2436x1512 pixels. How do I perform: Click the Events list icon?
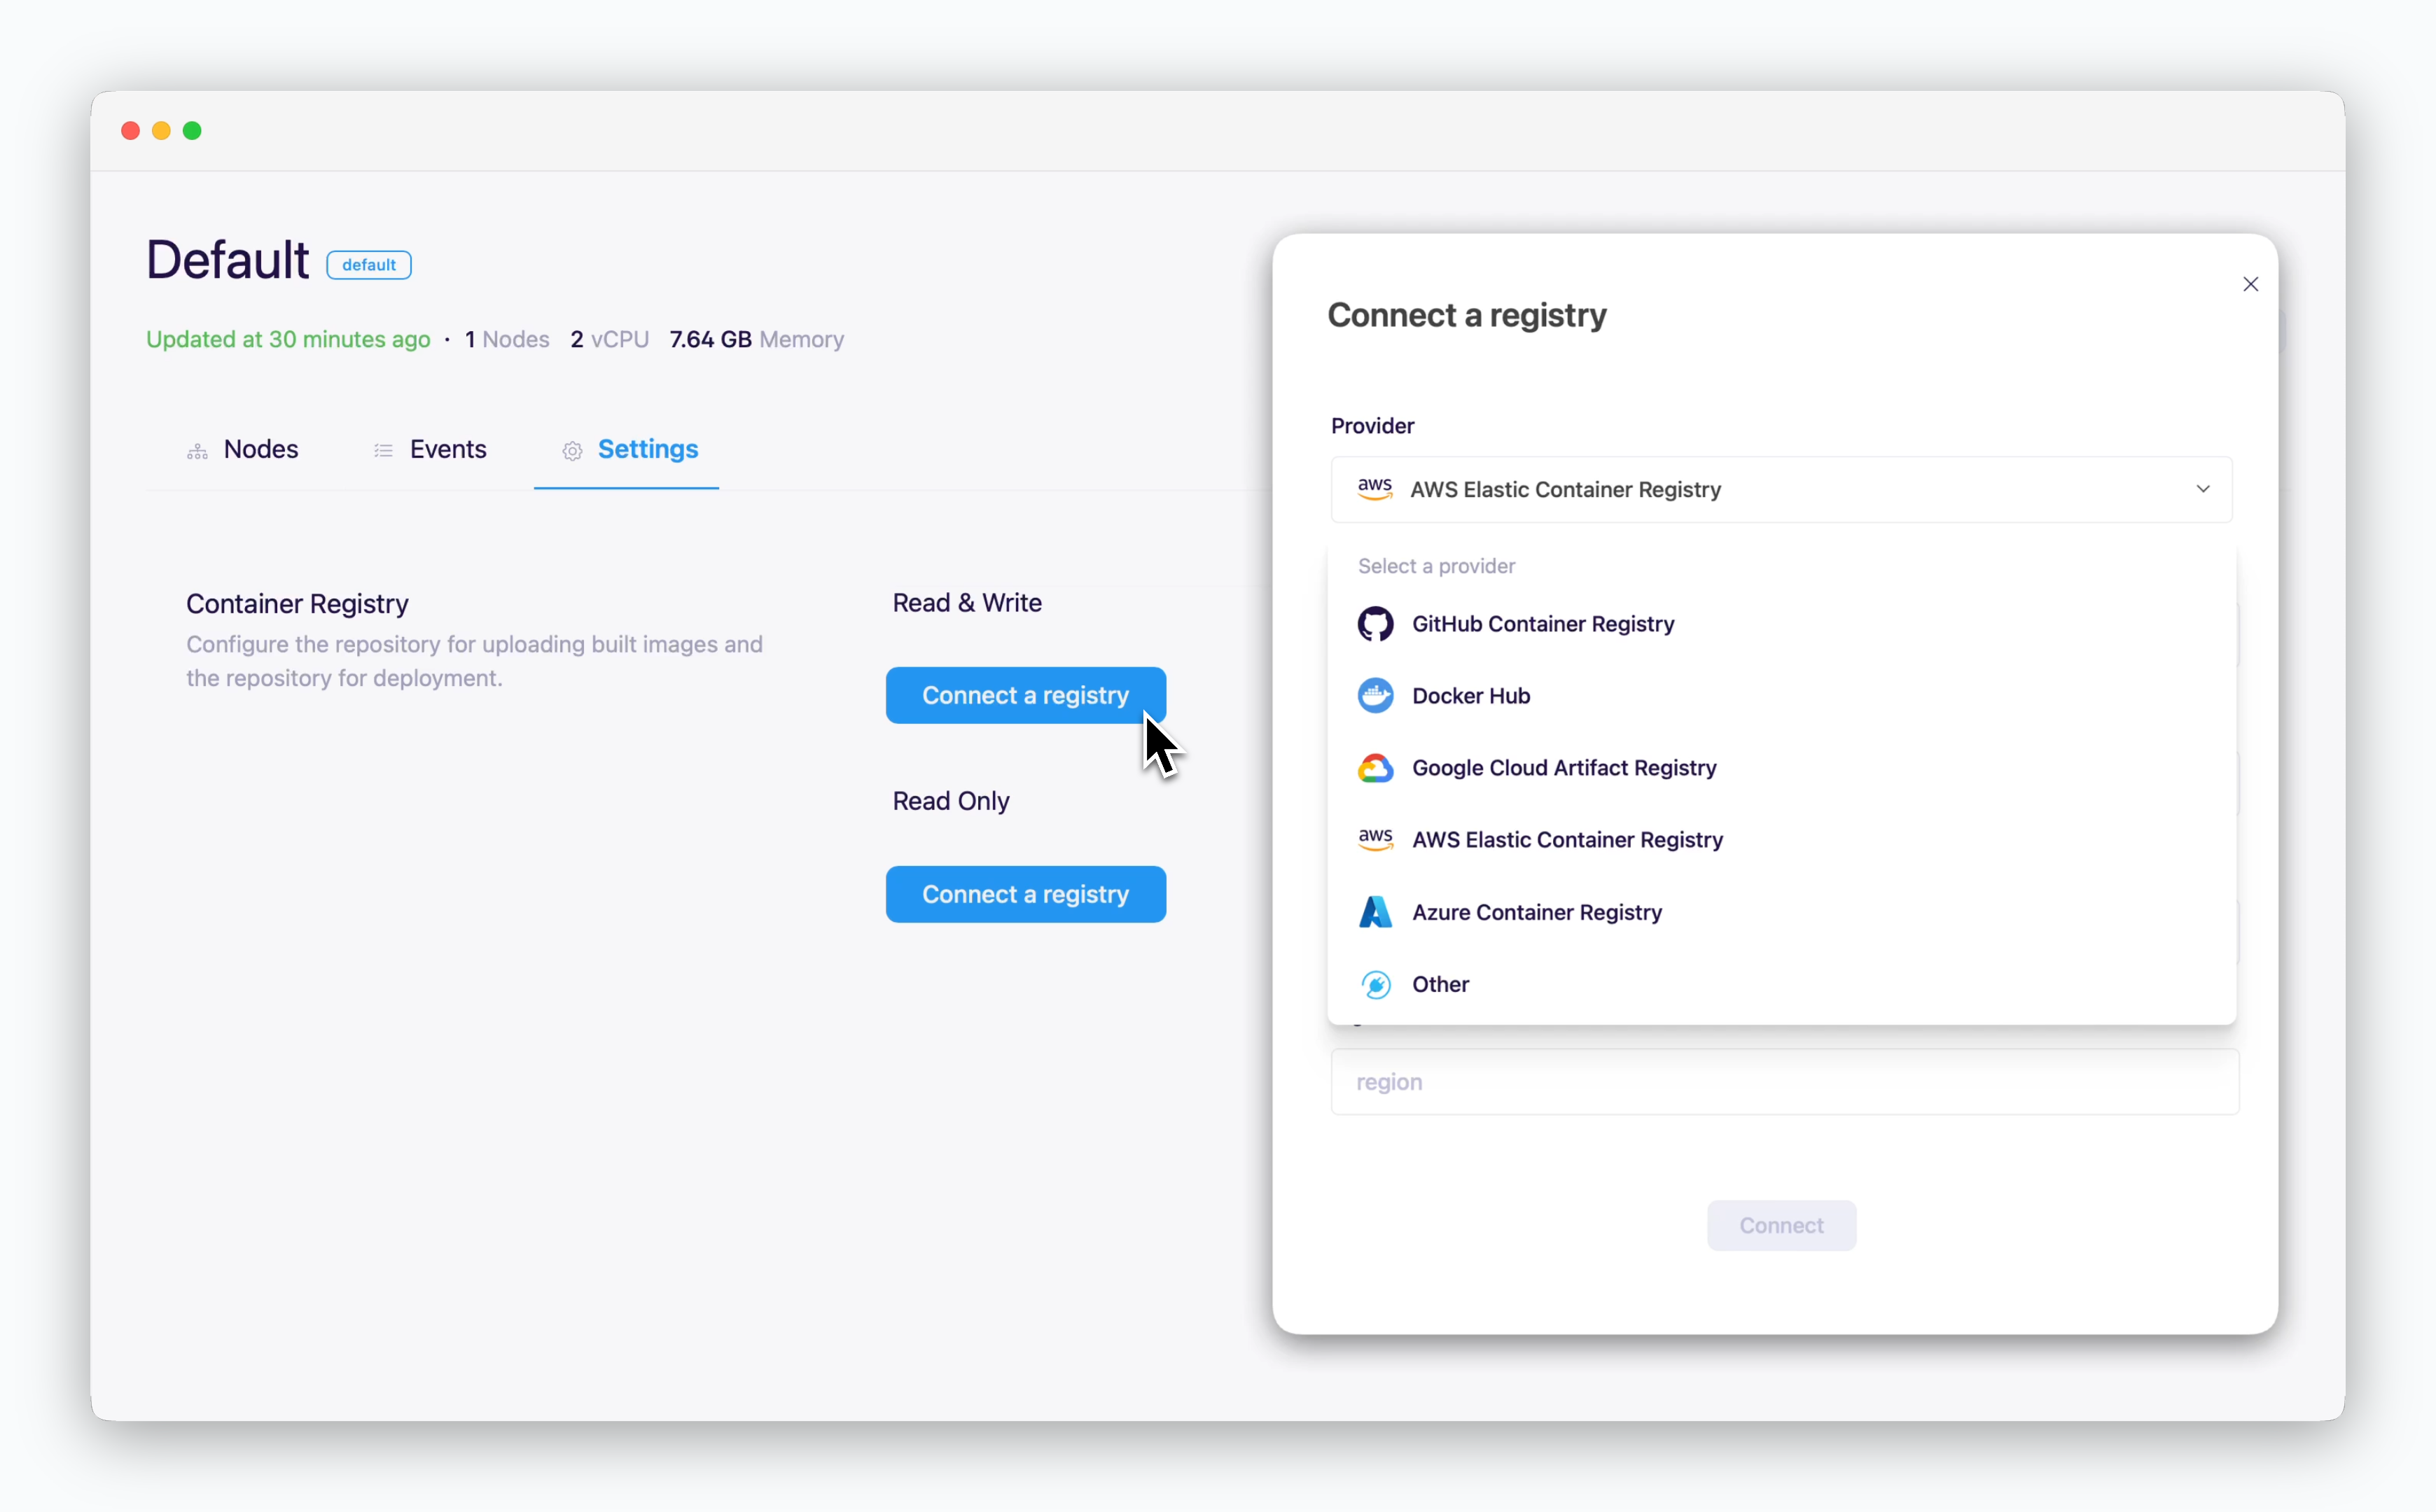(x=383, y=451)
